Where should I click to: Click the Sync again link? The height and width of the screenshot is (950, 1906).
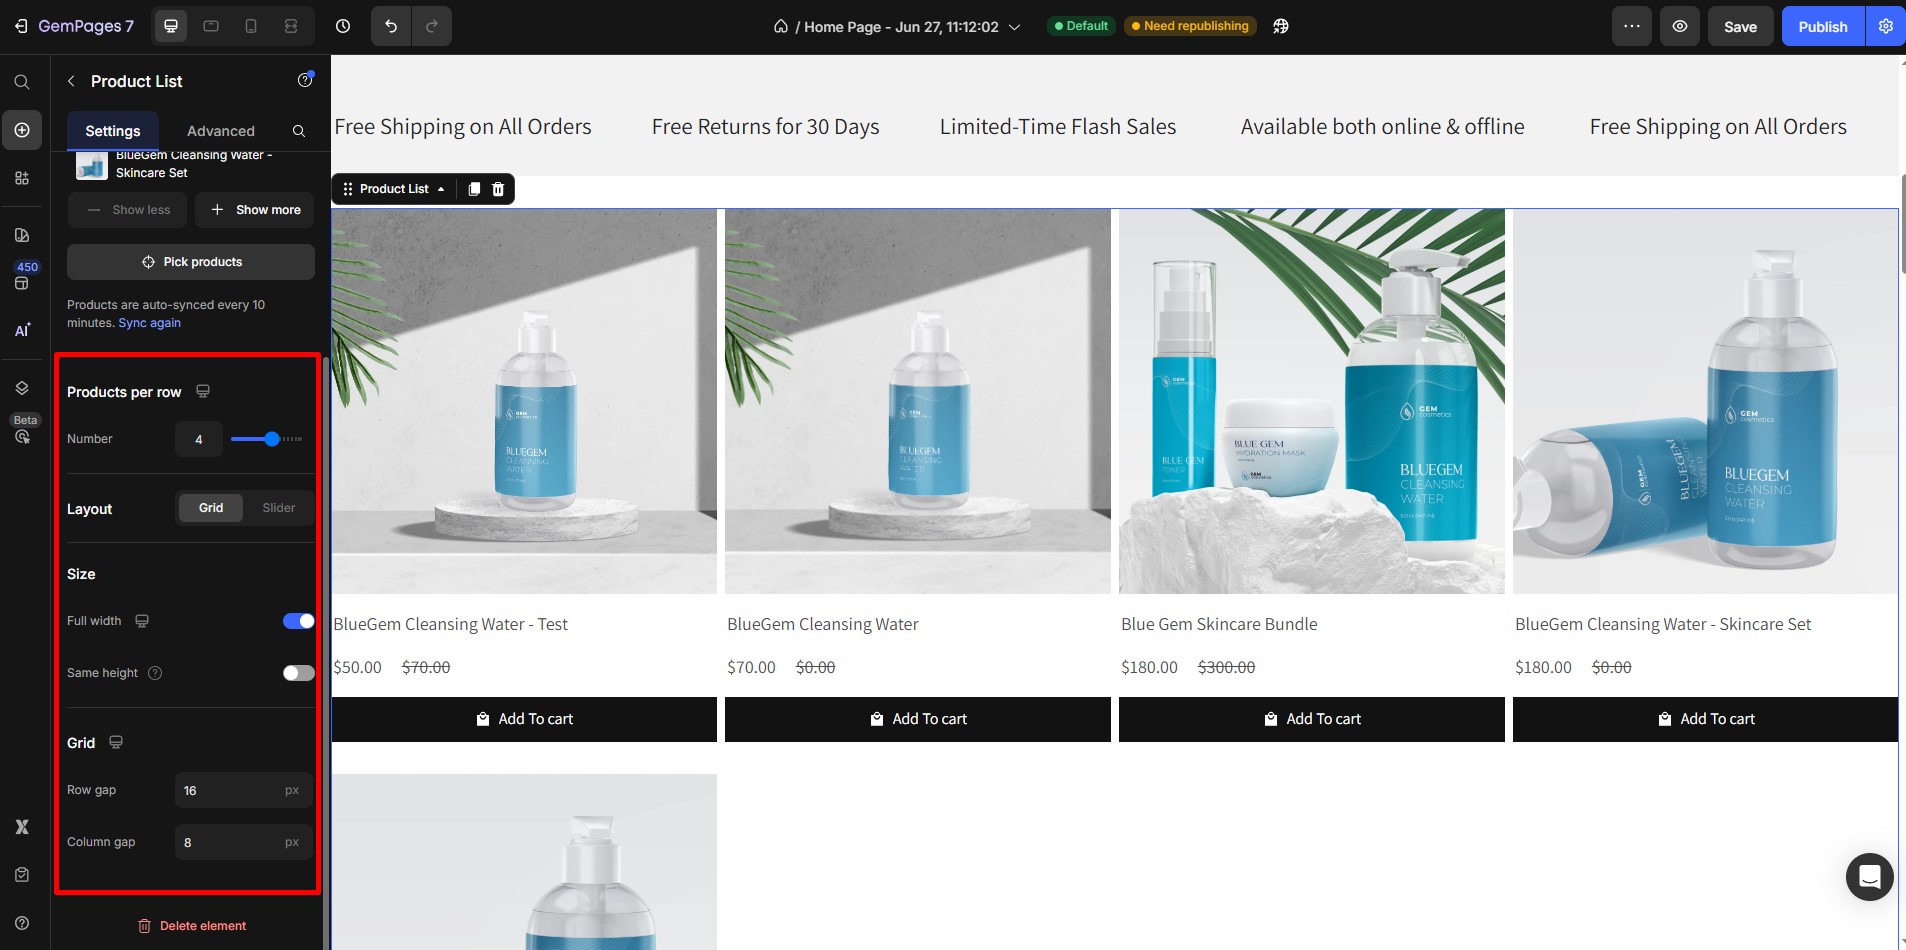[x=150, y=323]
